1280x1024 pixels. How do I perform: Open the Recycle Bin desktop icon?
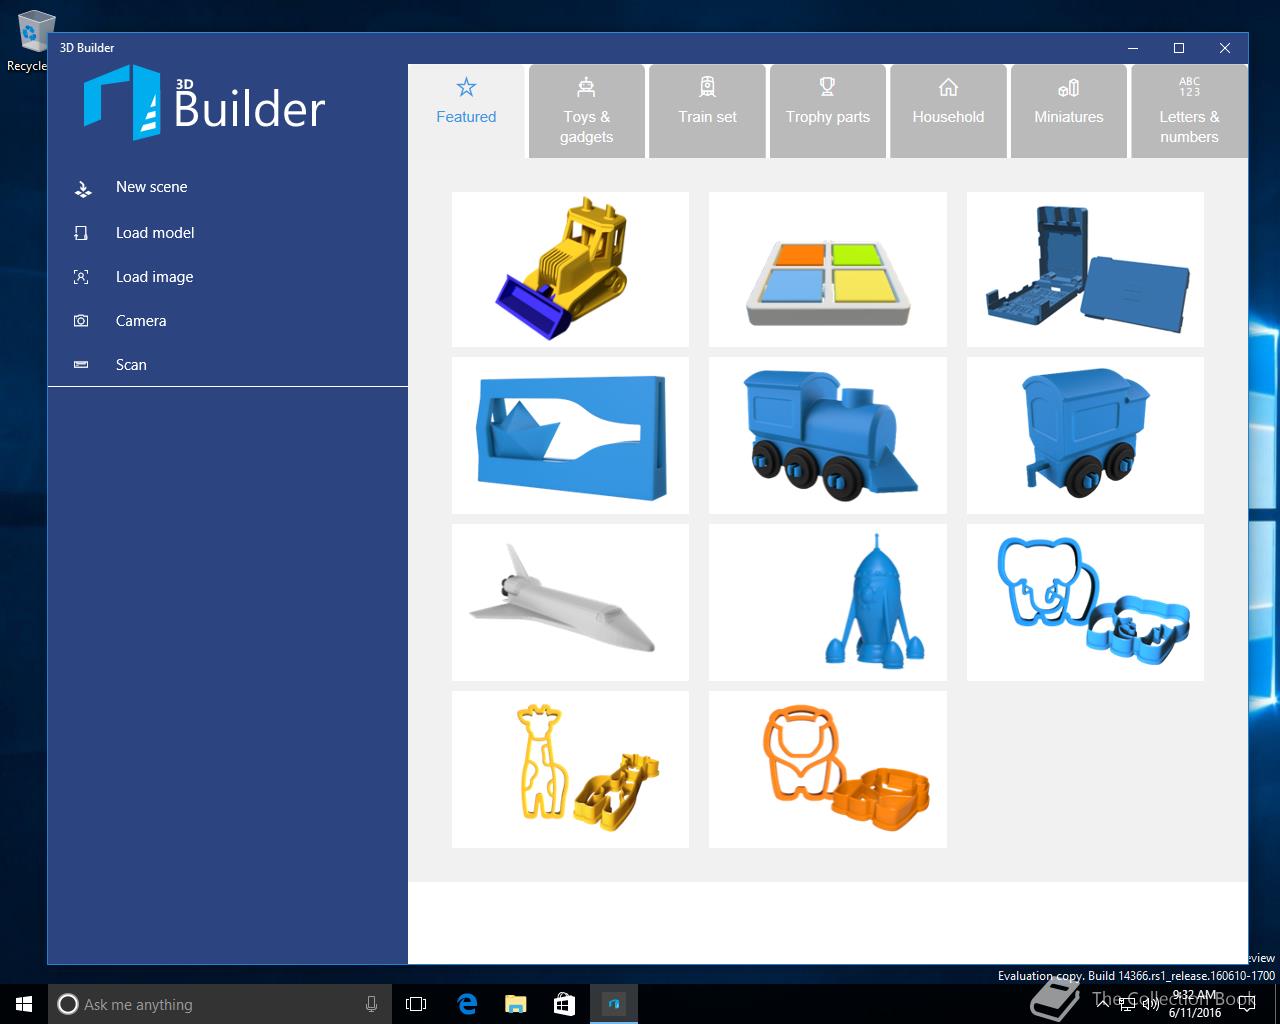30,42
